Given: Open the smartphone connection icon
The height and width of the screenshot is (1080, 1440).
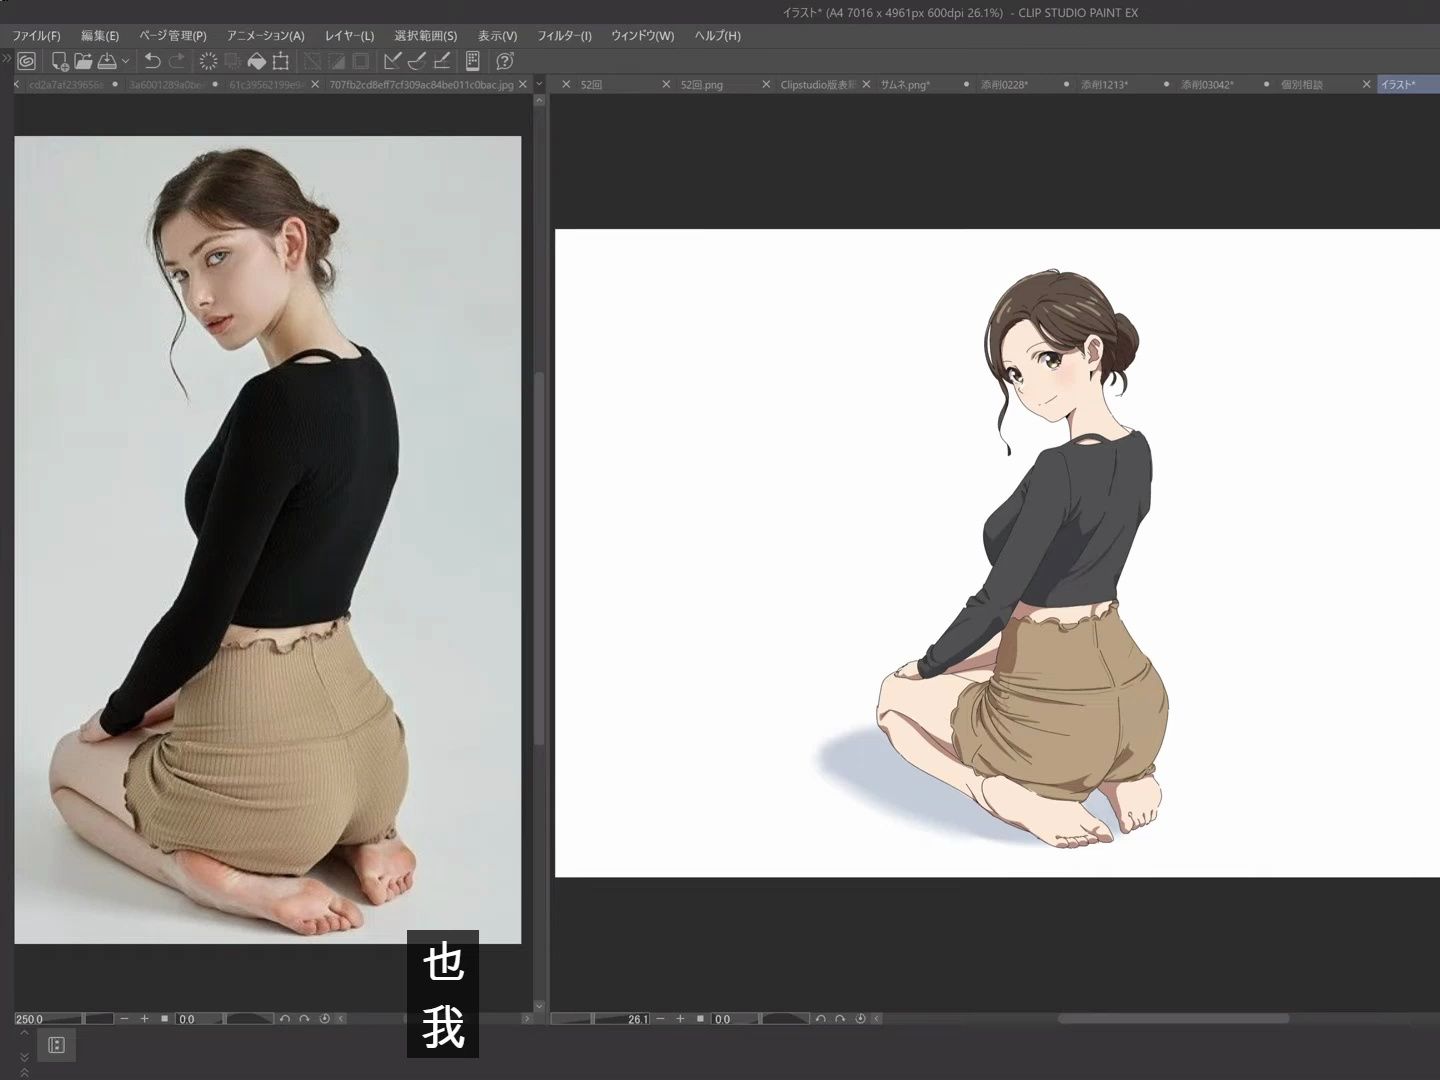Looking at the screenshot, I should 473,61.
